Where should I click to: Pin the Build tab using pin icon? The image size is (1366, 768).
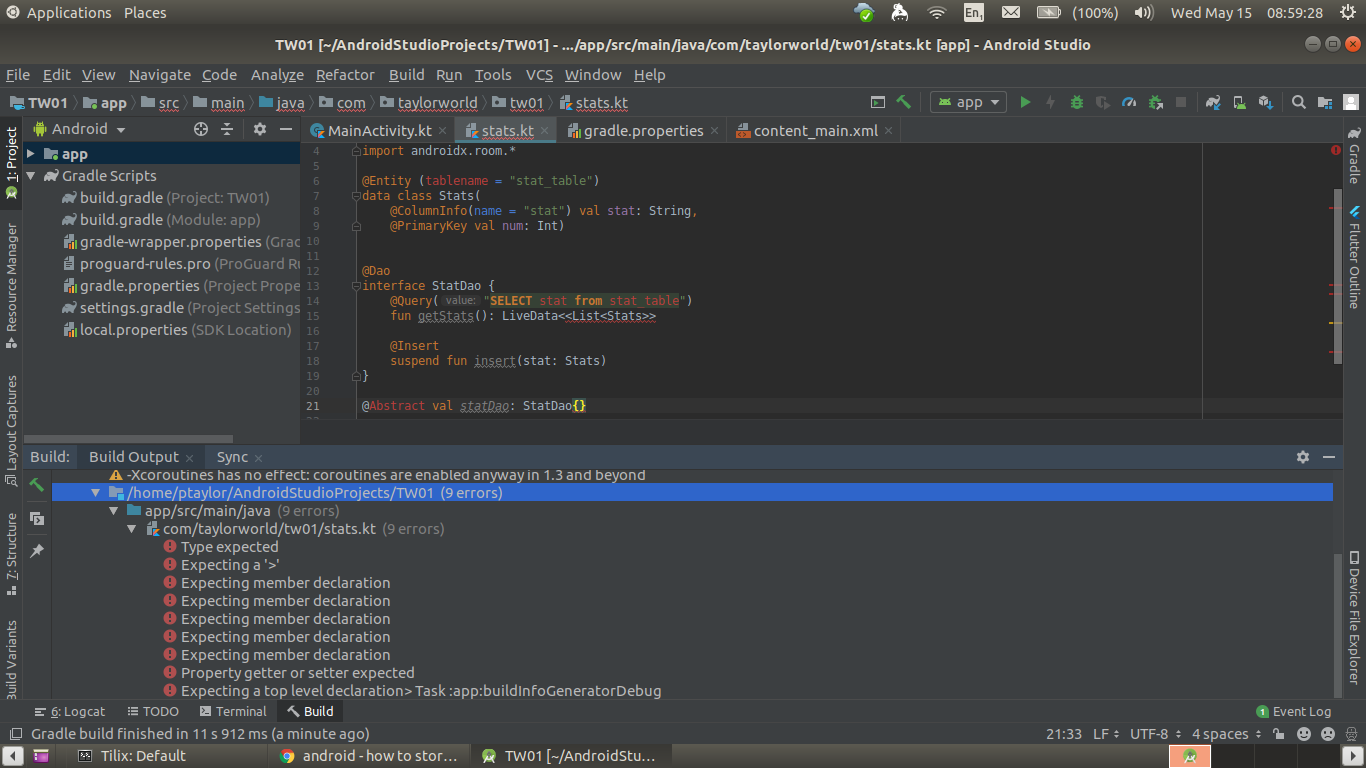(x=37, y=551)
